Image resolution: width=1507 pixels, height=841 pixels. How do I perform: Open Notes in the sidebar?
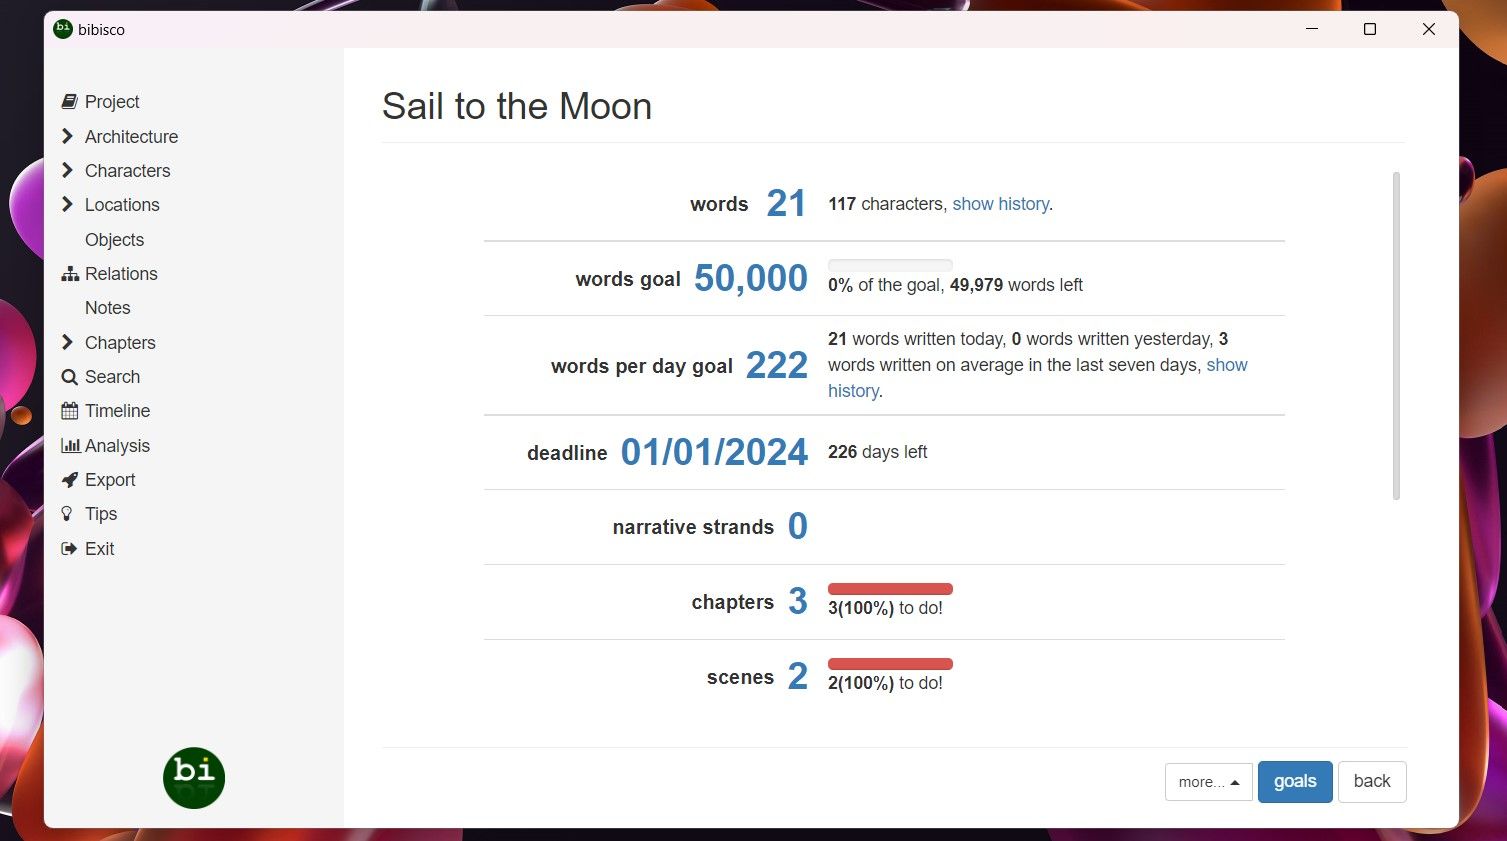click(x=108, y=308)
